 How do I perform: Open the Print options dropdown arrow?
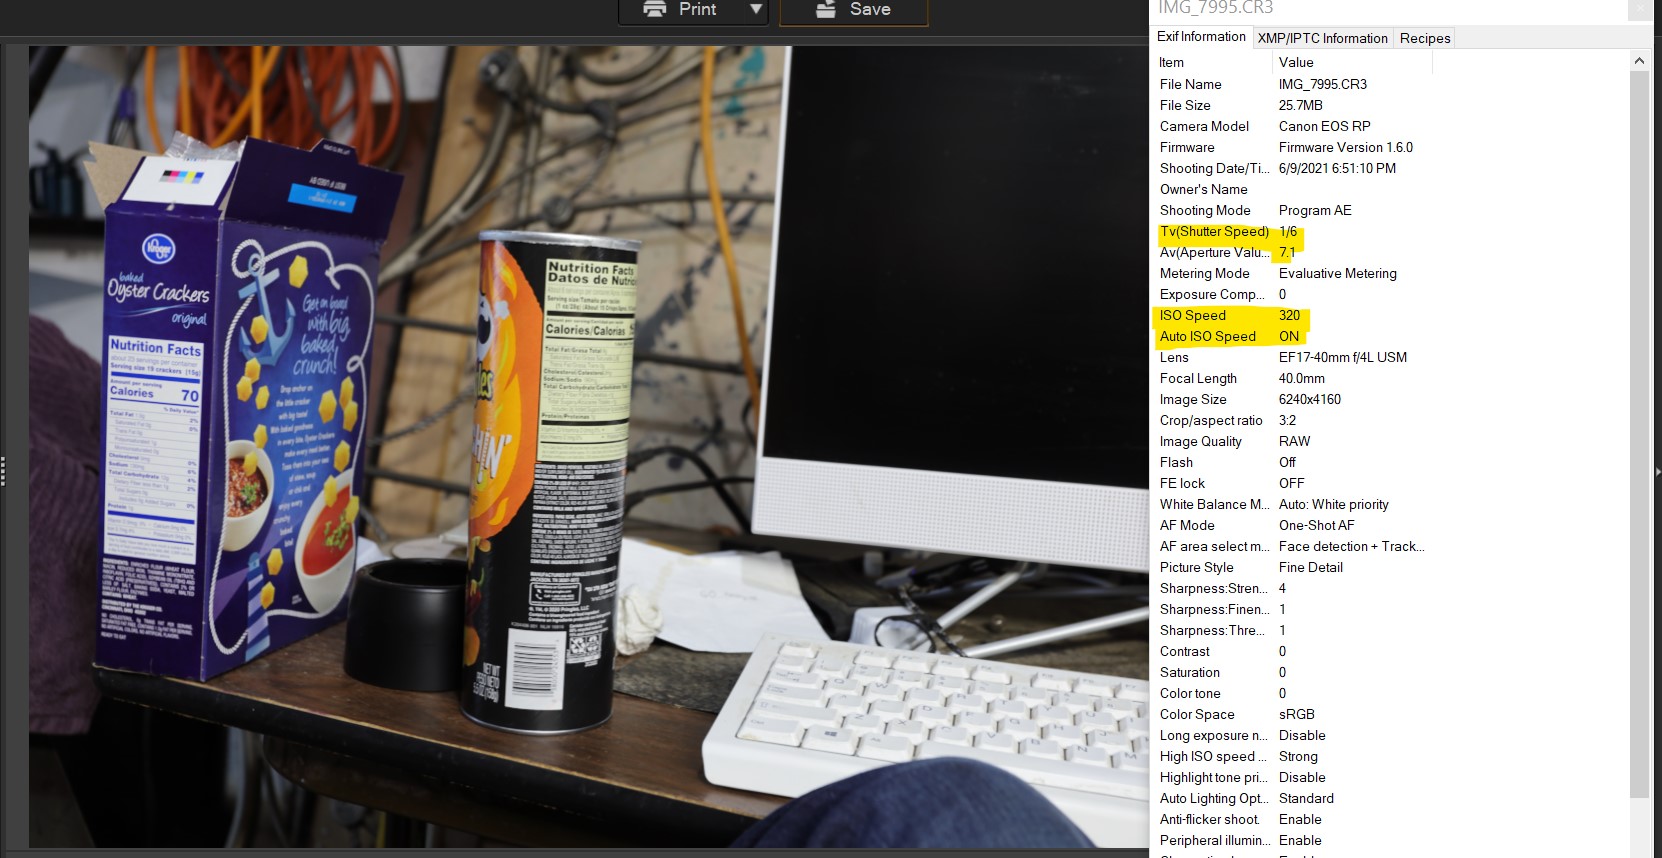(x=756, y=10)
